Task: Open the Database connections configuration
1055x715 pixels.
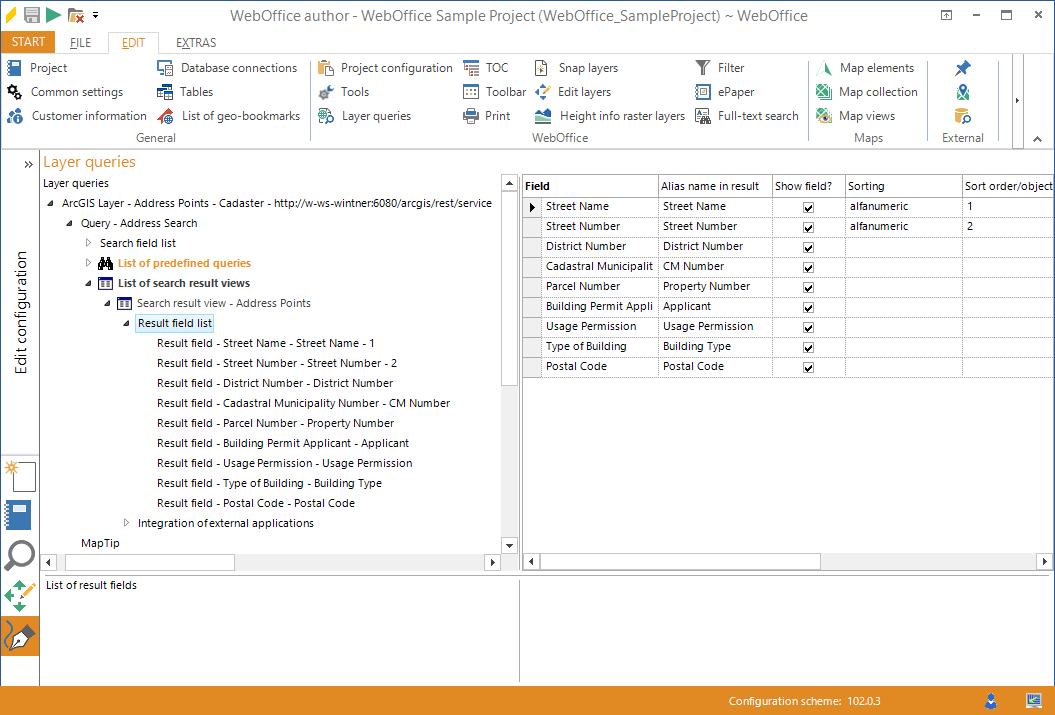Action: (x=240, y=67)
